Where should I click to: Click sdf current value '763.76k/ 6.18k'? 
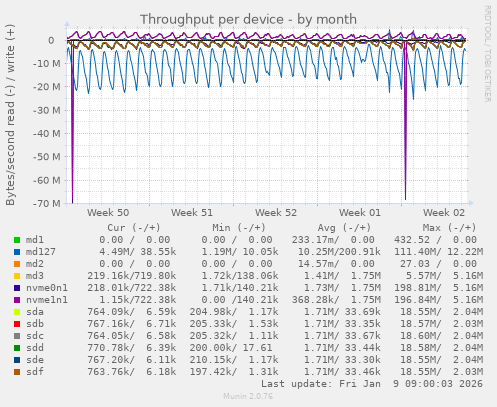(132, 372)
